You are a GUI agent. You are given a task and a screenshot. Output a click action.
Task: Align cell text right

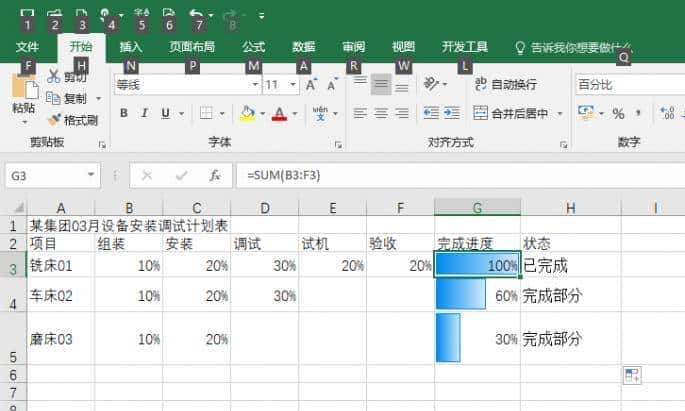click(x=401, y=114)
